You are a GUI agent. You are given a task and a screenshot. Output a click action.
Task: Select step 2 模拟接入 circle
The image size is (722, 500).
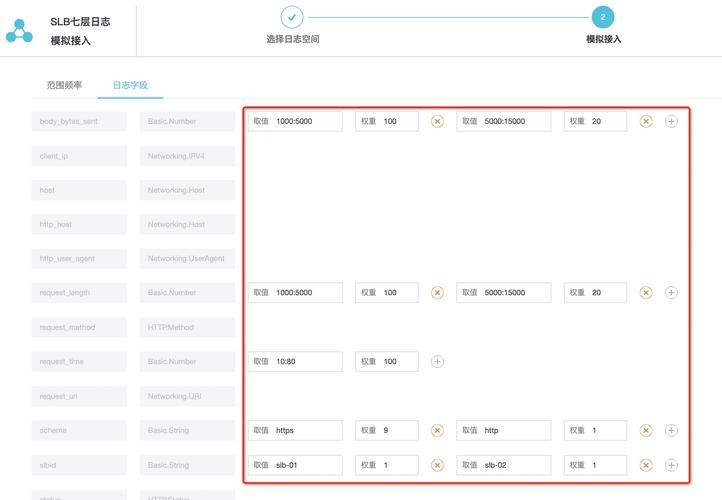tap(603, 17)
